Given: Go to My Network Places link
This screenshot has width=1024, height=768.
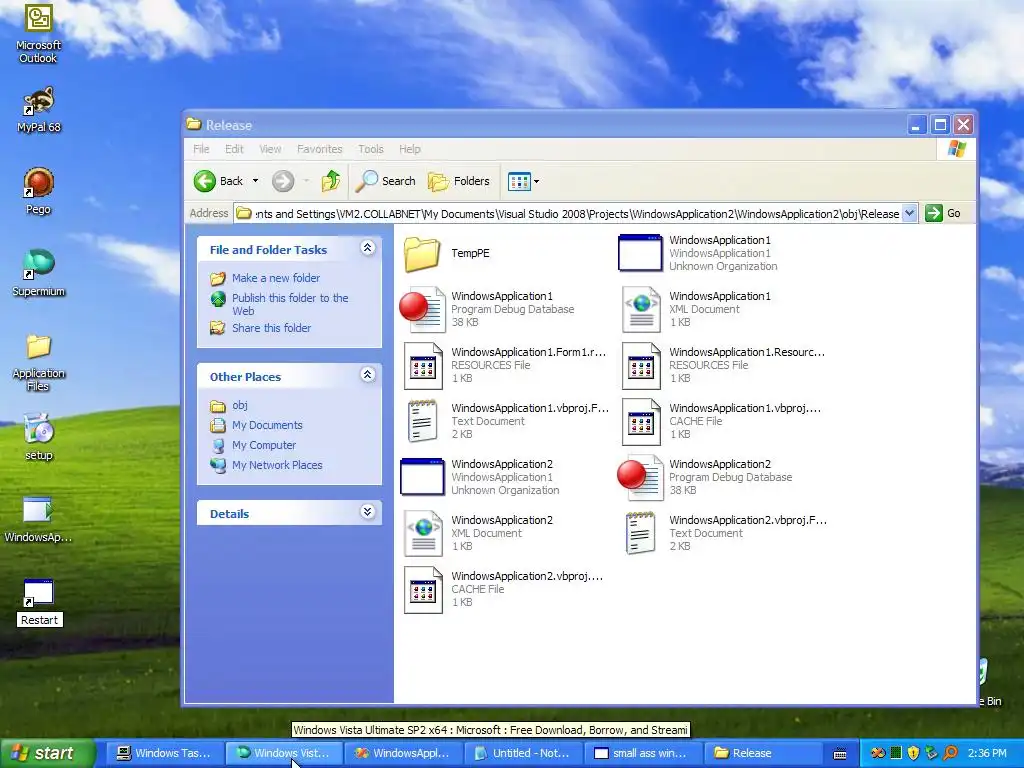Looking at the screenshot, I should click(277, 465).
